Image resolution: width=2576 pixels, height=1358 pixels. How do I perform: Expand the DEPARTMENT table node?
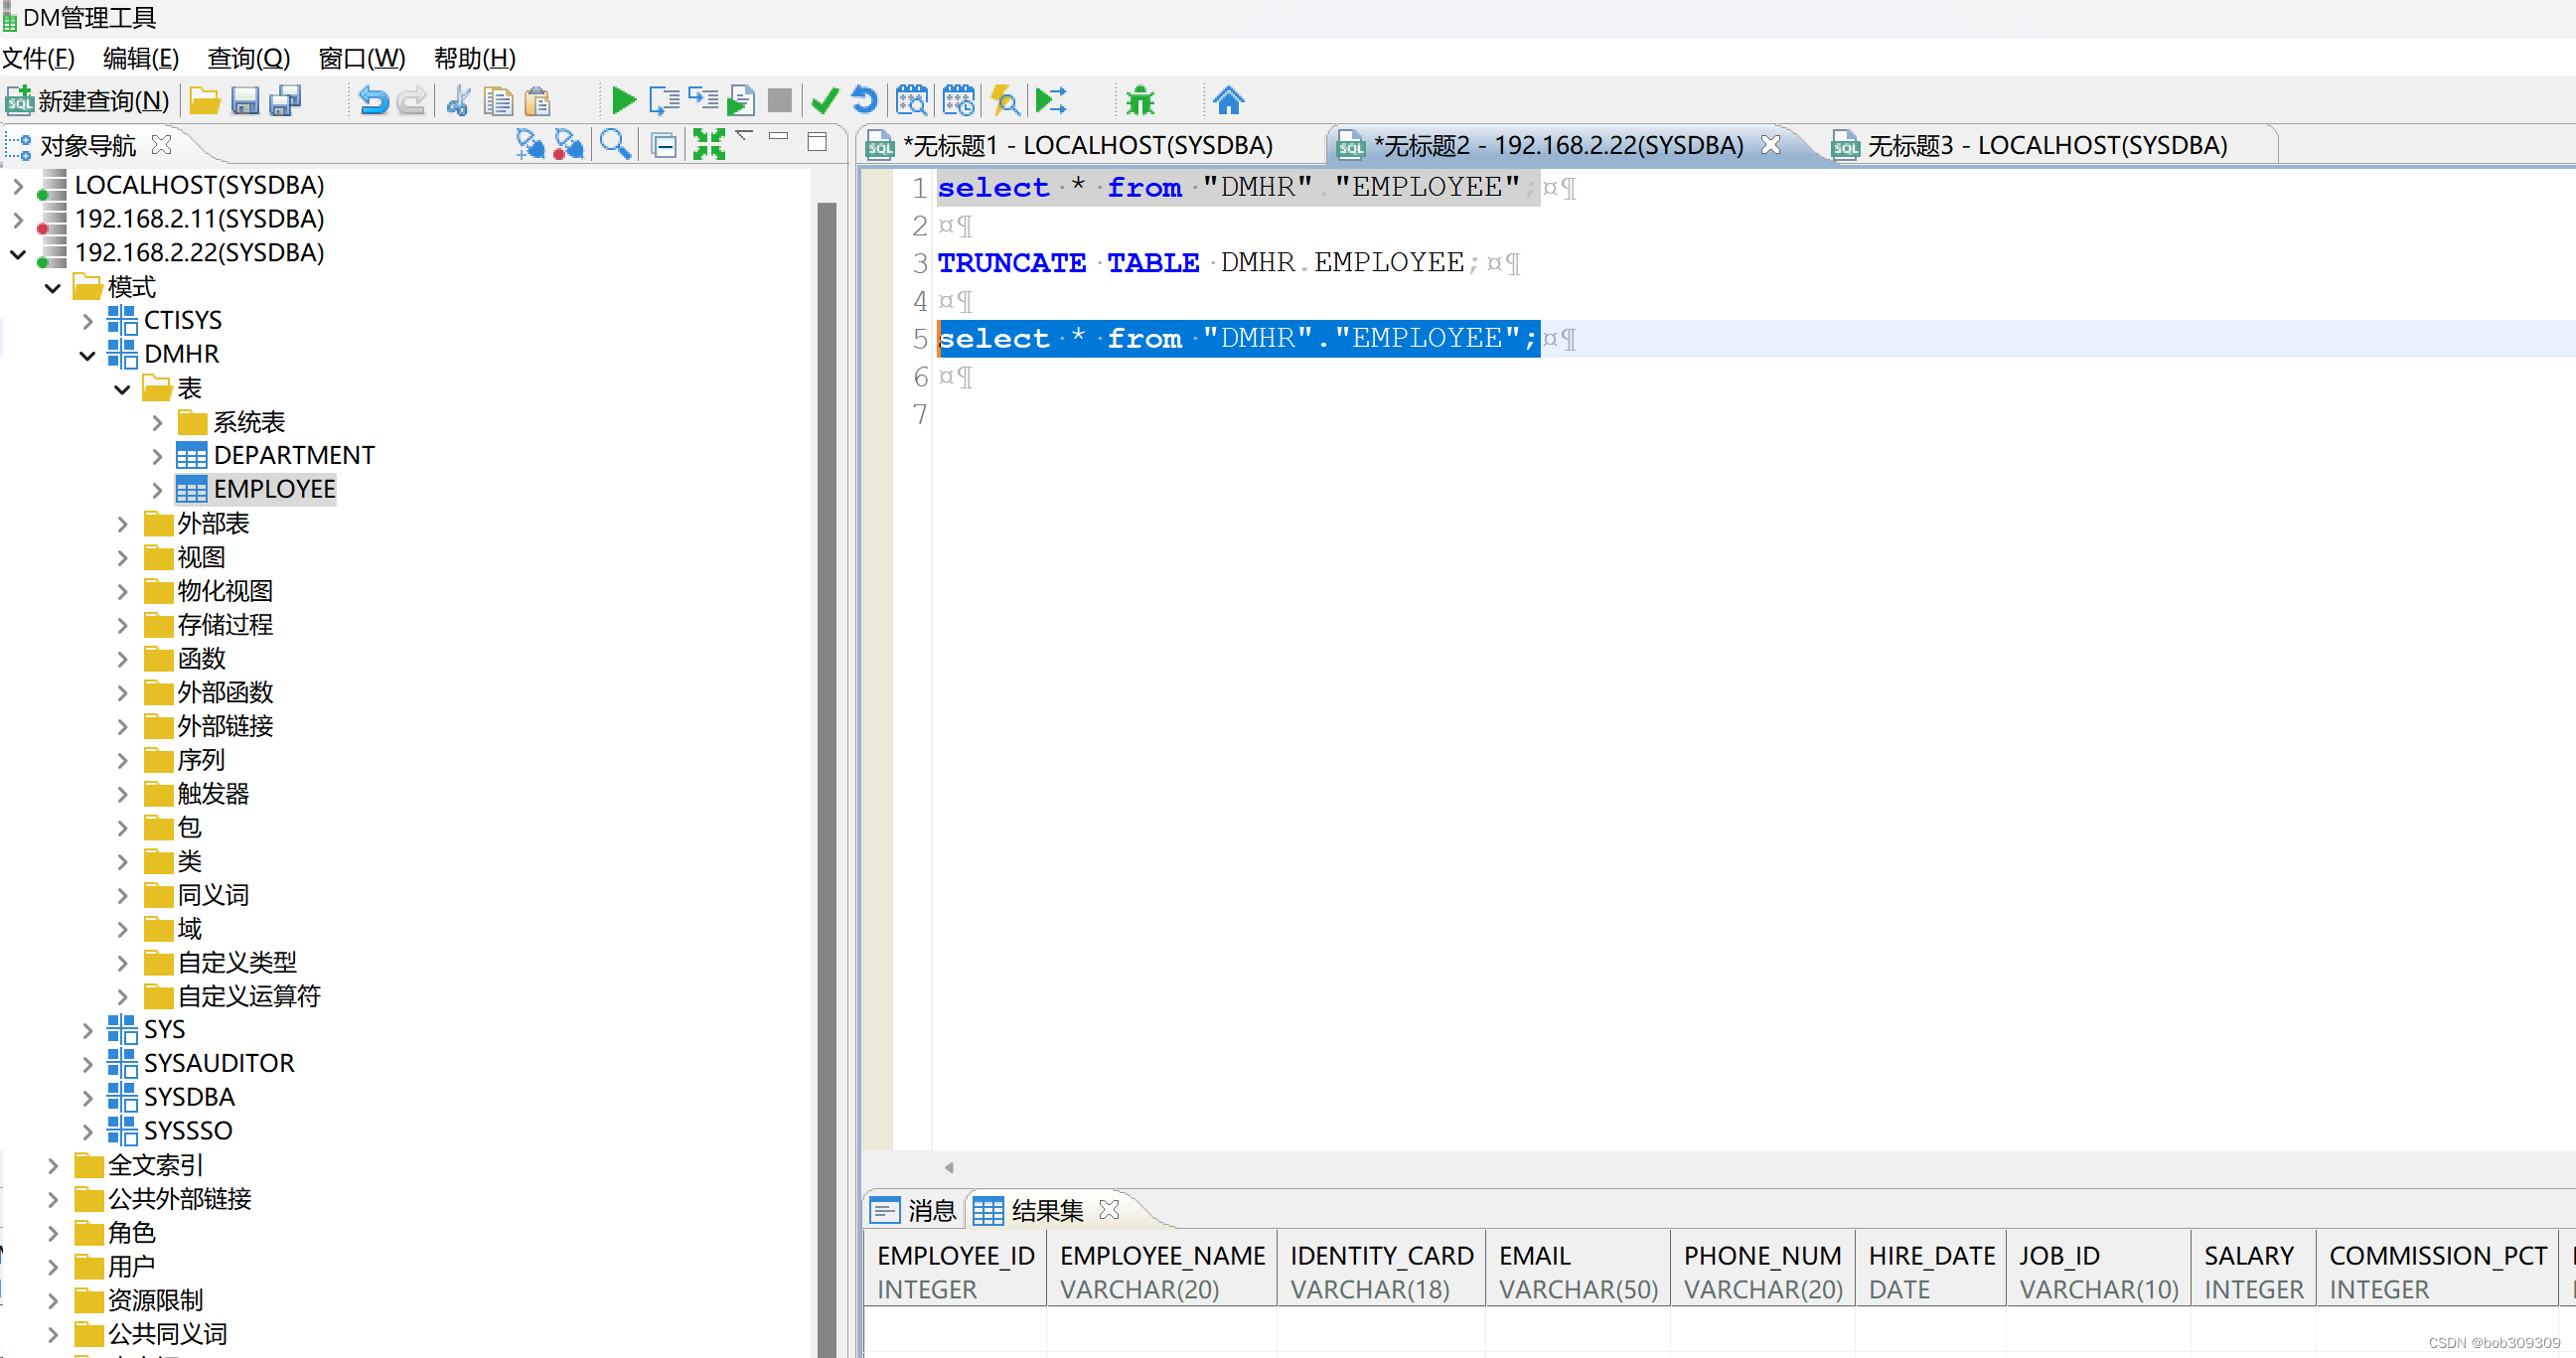[157, 456]
